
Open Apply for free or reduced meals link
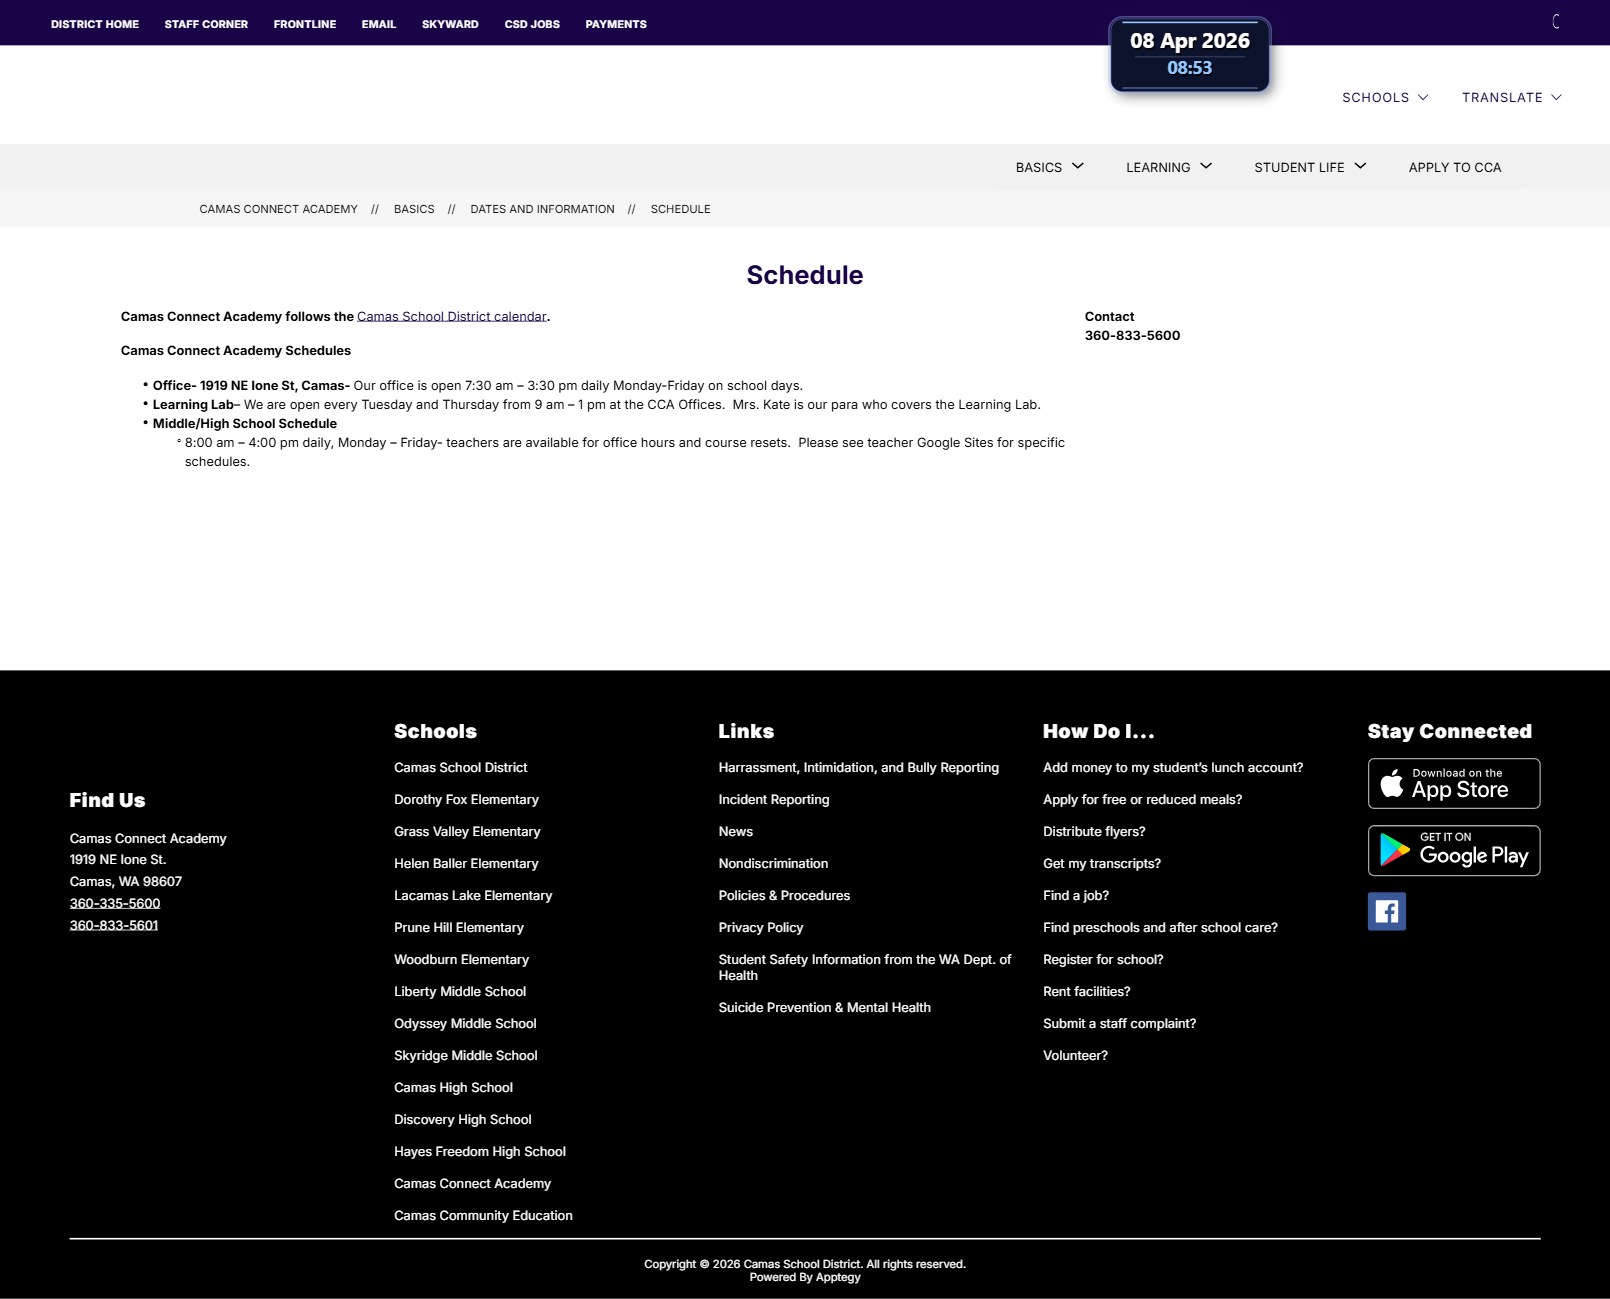(1142, 799)
